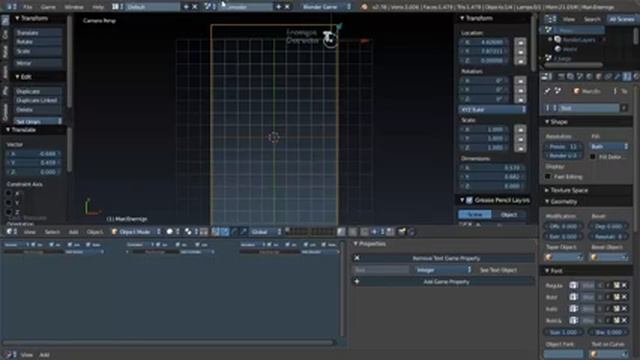Click the Add Game Property button

(x=443, y=282)
